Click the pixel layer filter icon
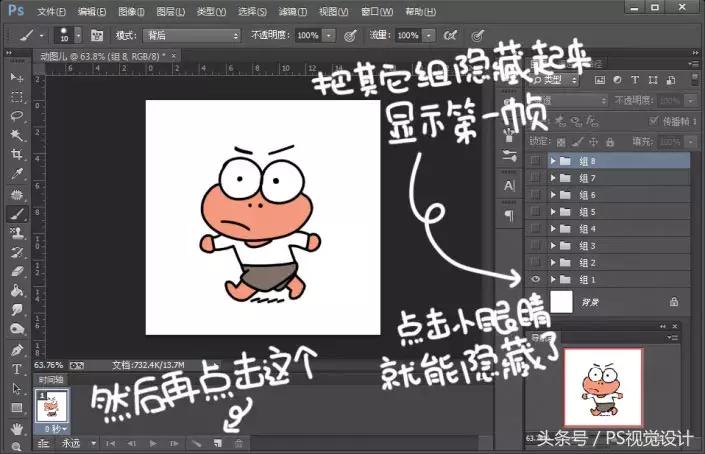 pos(600,80)
